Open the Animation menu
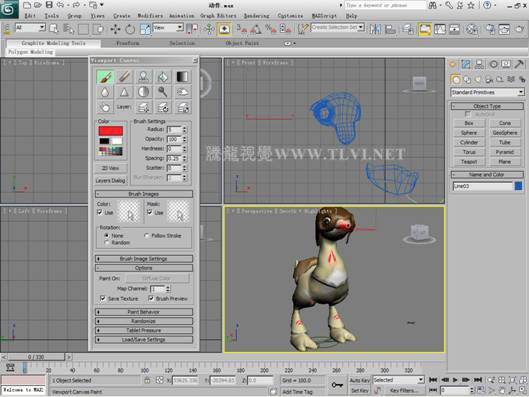Image resolution: width=529 pixels, height=397 pixels. tap(182, 16)
